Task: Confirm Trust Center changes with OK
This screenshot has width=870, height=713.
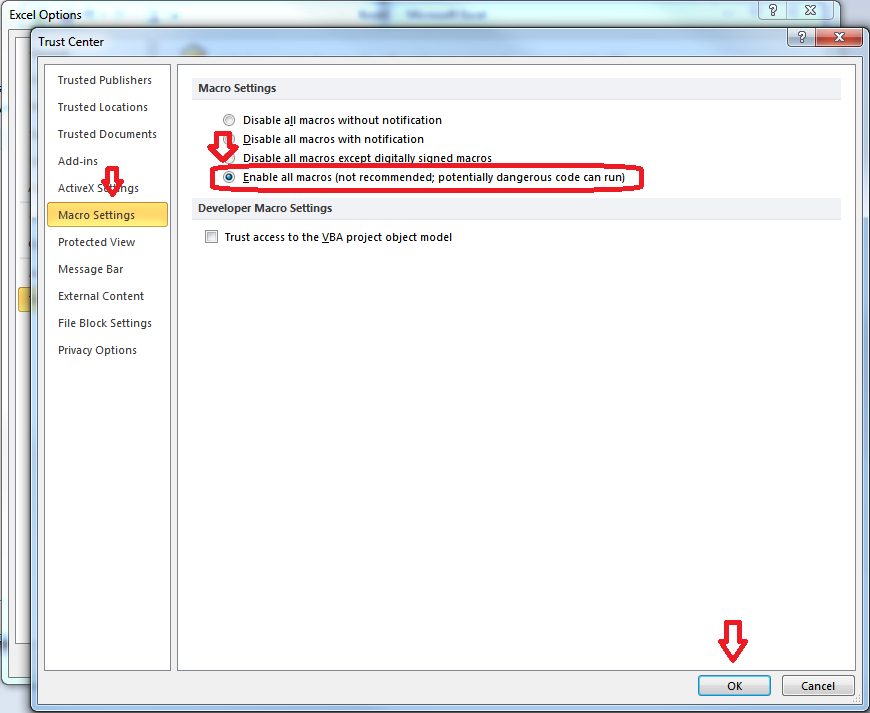Action: (x=734, y=686)
